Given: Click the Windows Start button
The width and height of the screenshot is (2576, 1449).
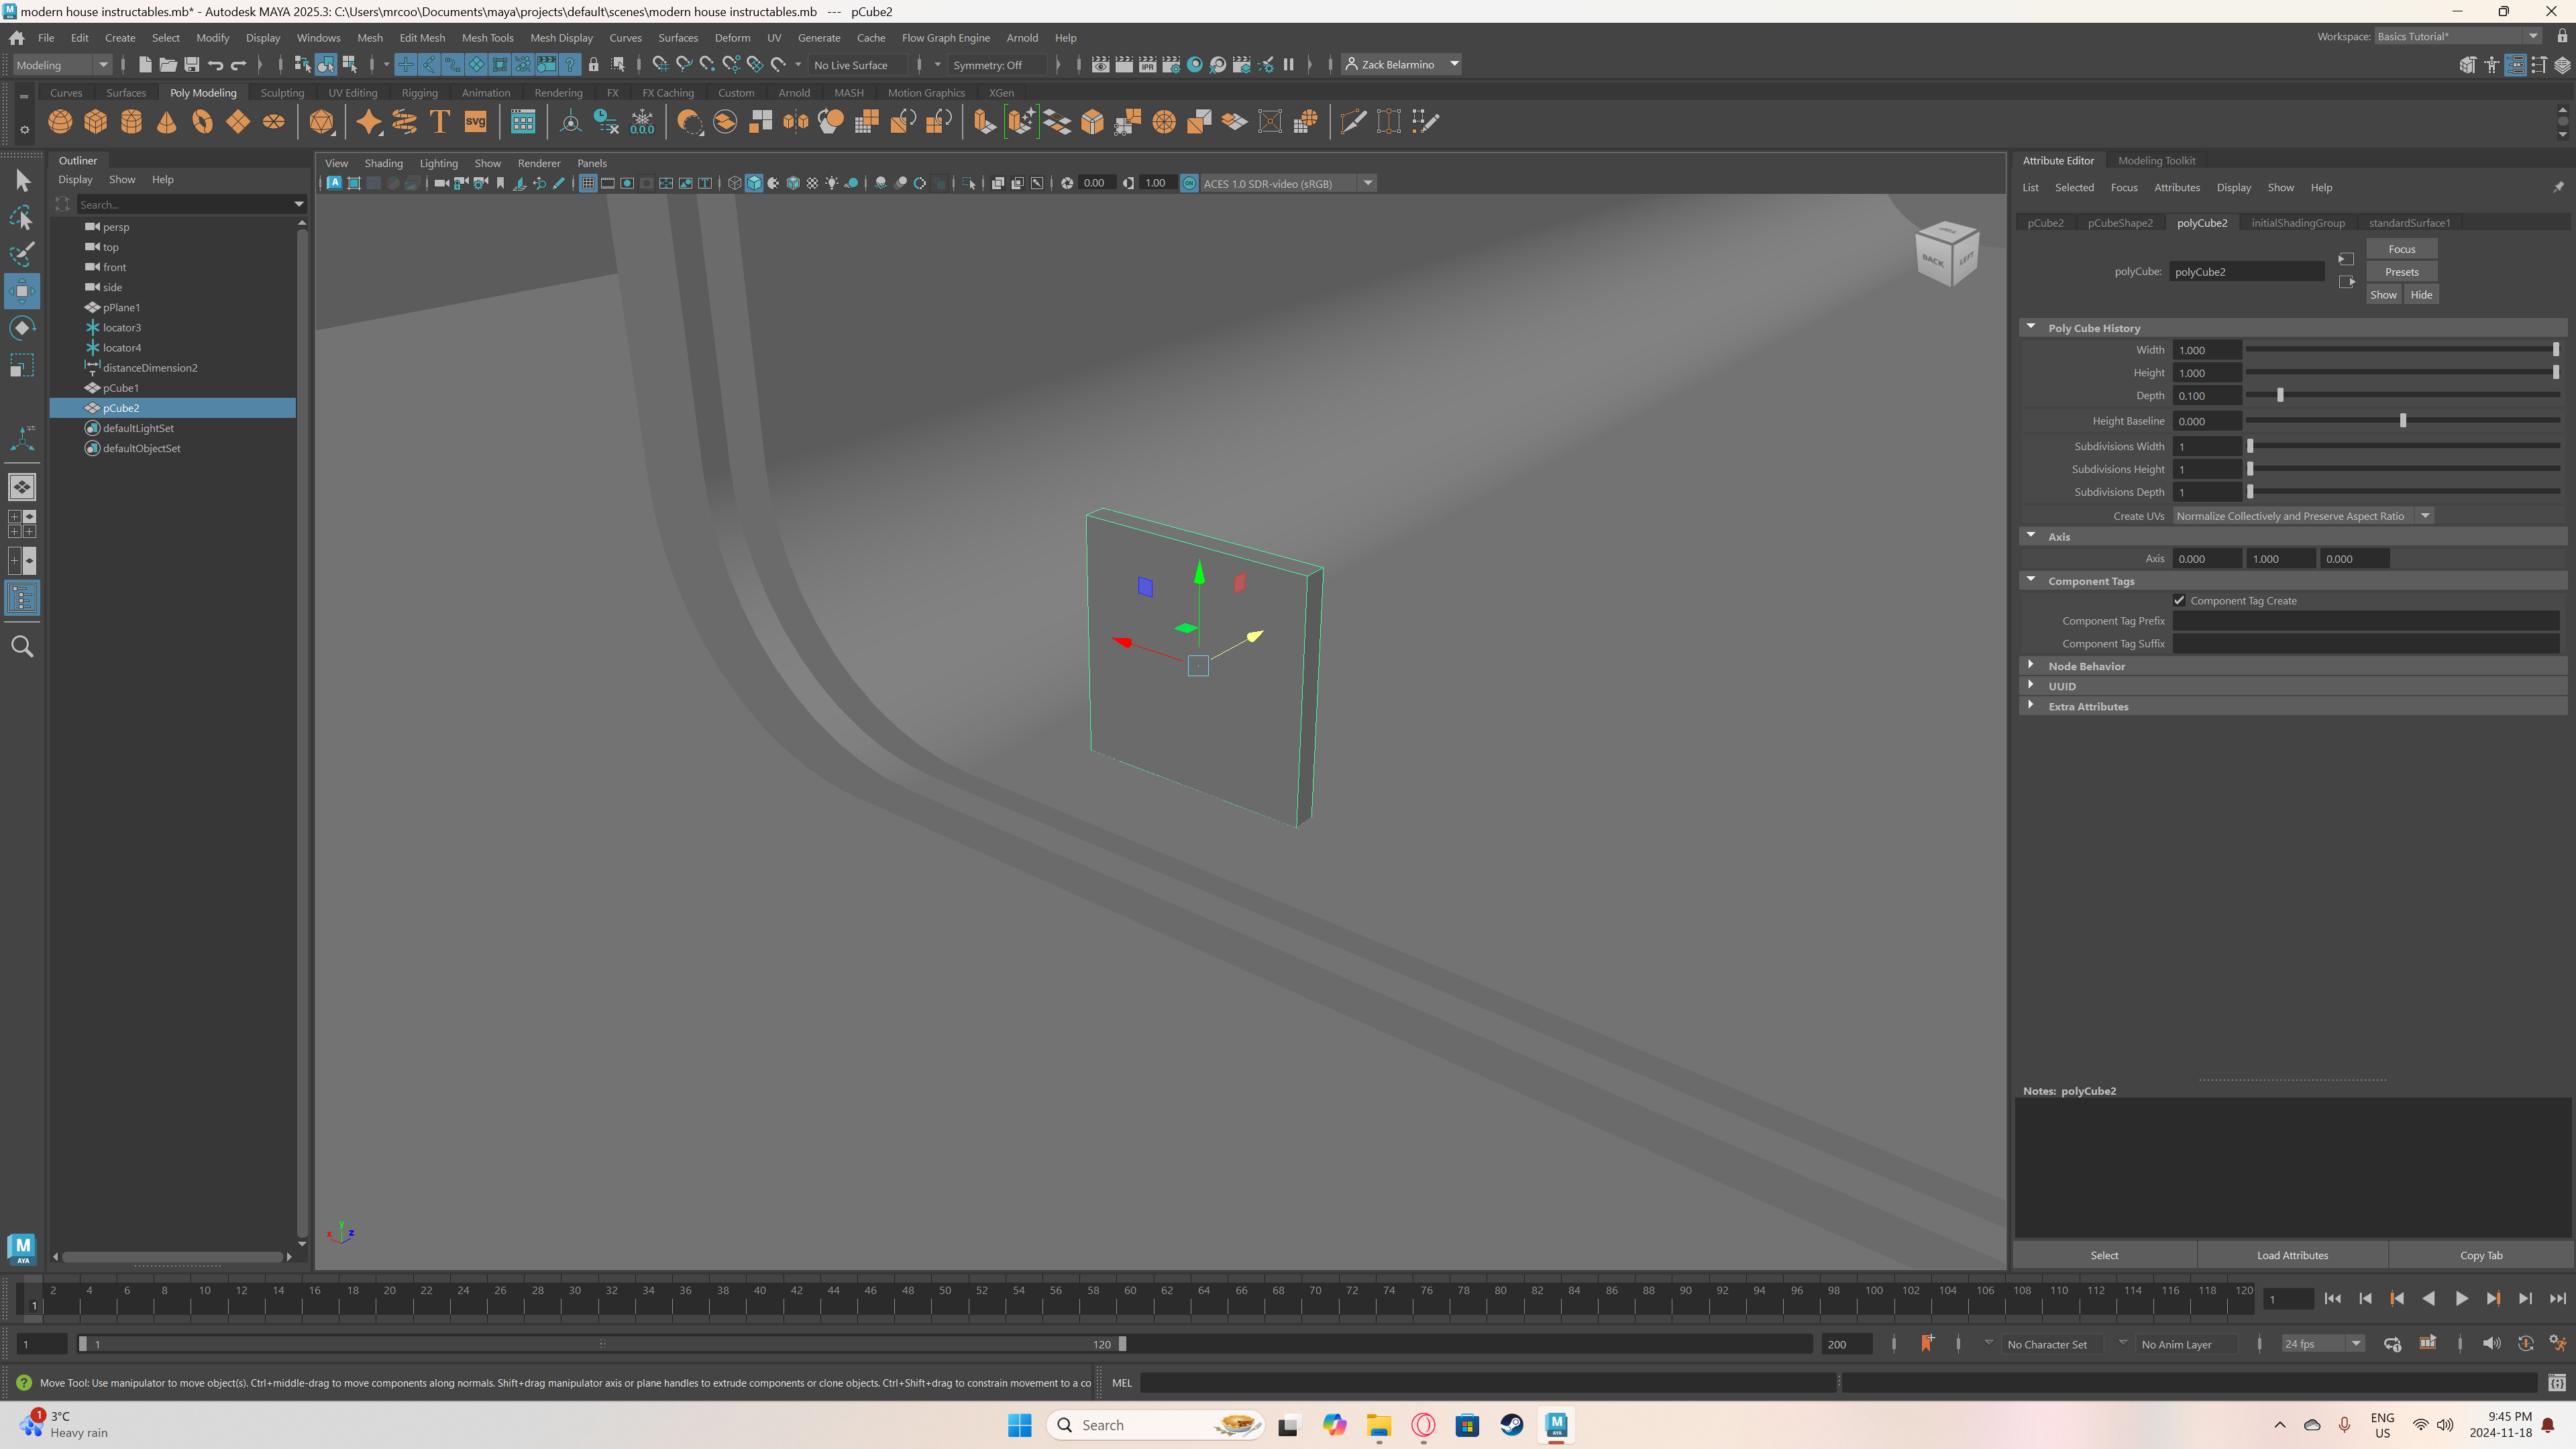Looking at the screenshot, I should (x=1019, y=1425).
